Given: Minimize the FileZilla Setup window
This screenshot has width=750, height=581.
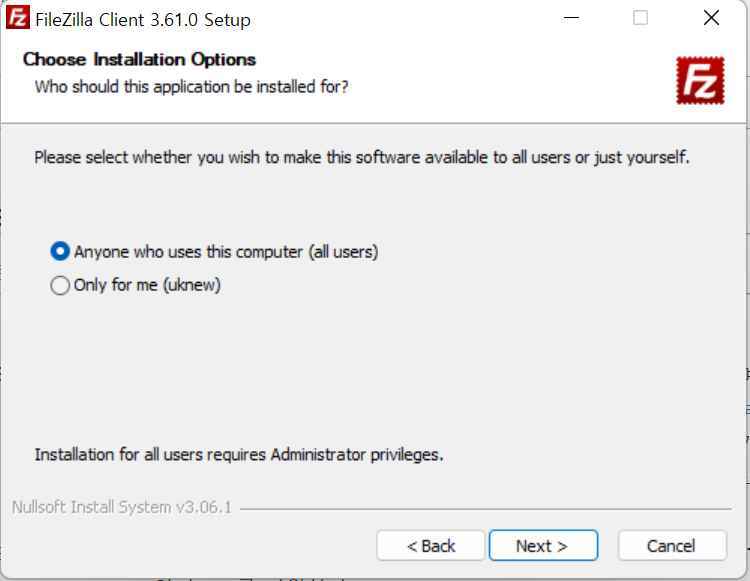Looking at the screenshot, I should coord(571,18).
